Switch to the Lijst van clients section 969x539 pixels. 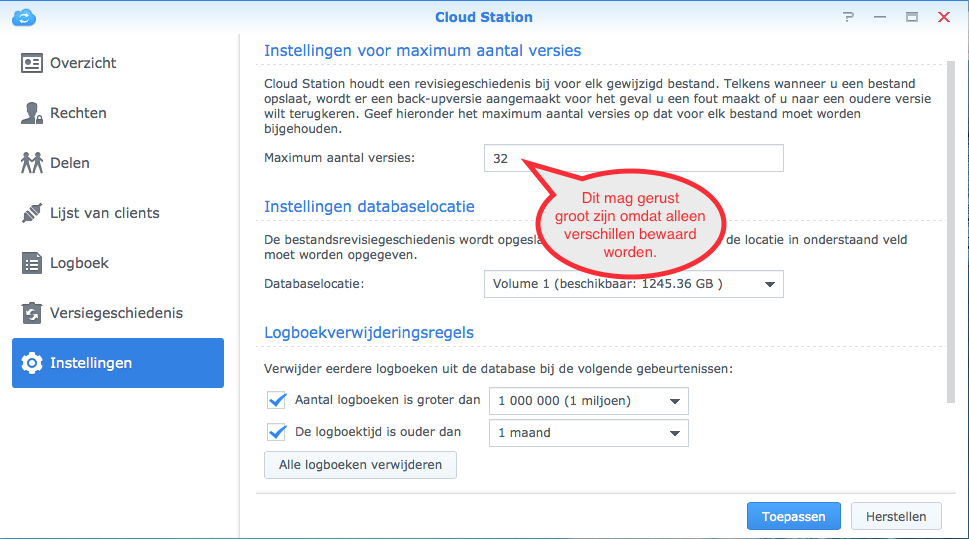click(x=104, y=213)
